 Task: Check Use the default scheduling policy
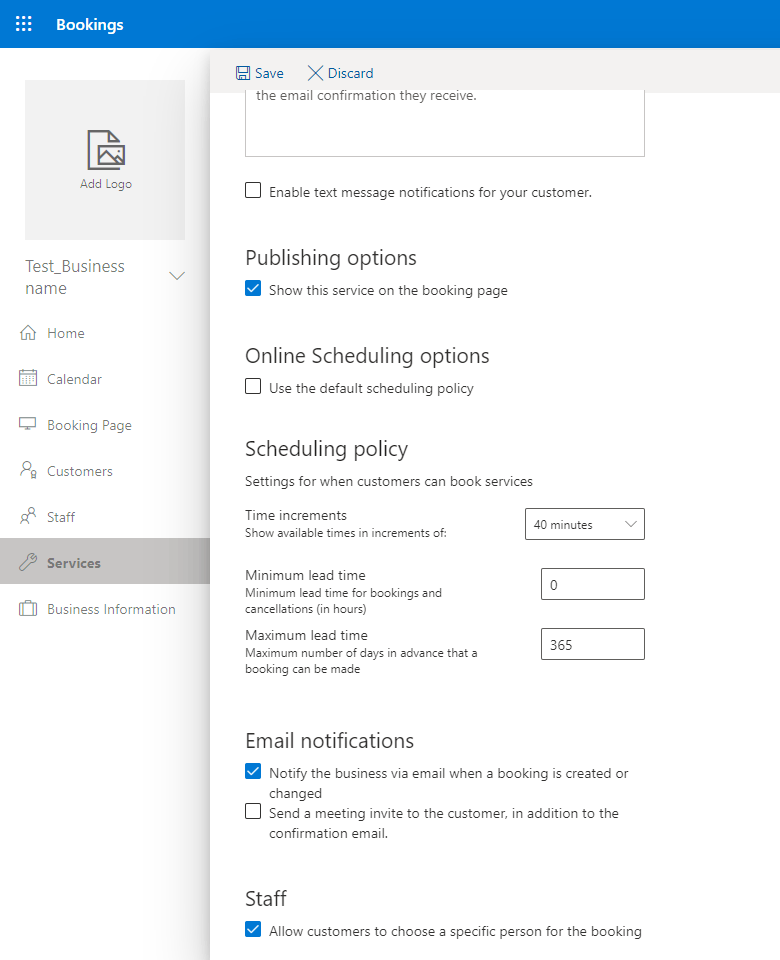pyautogui.click(x=253, y=386)
